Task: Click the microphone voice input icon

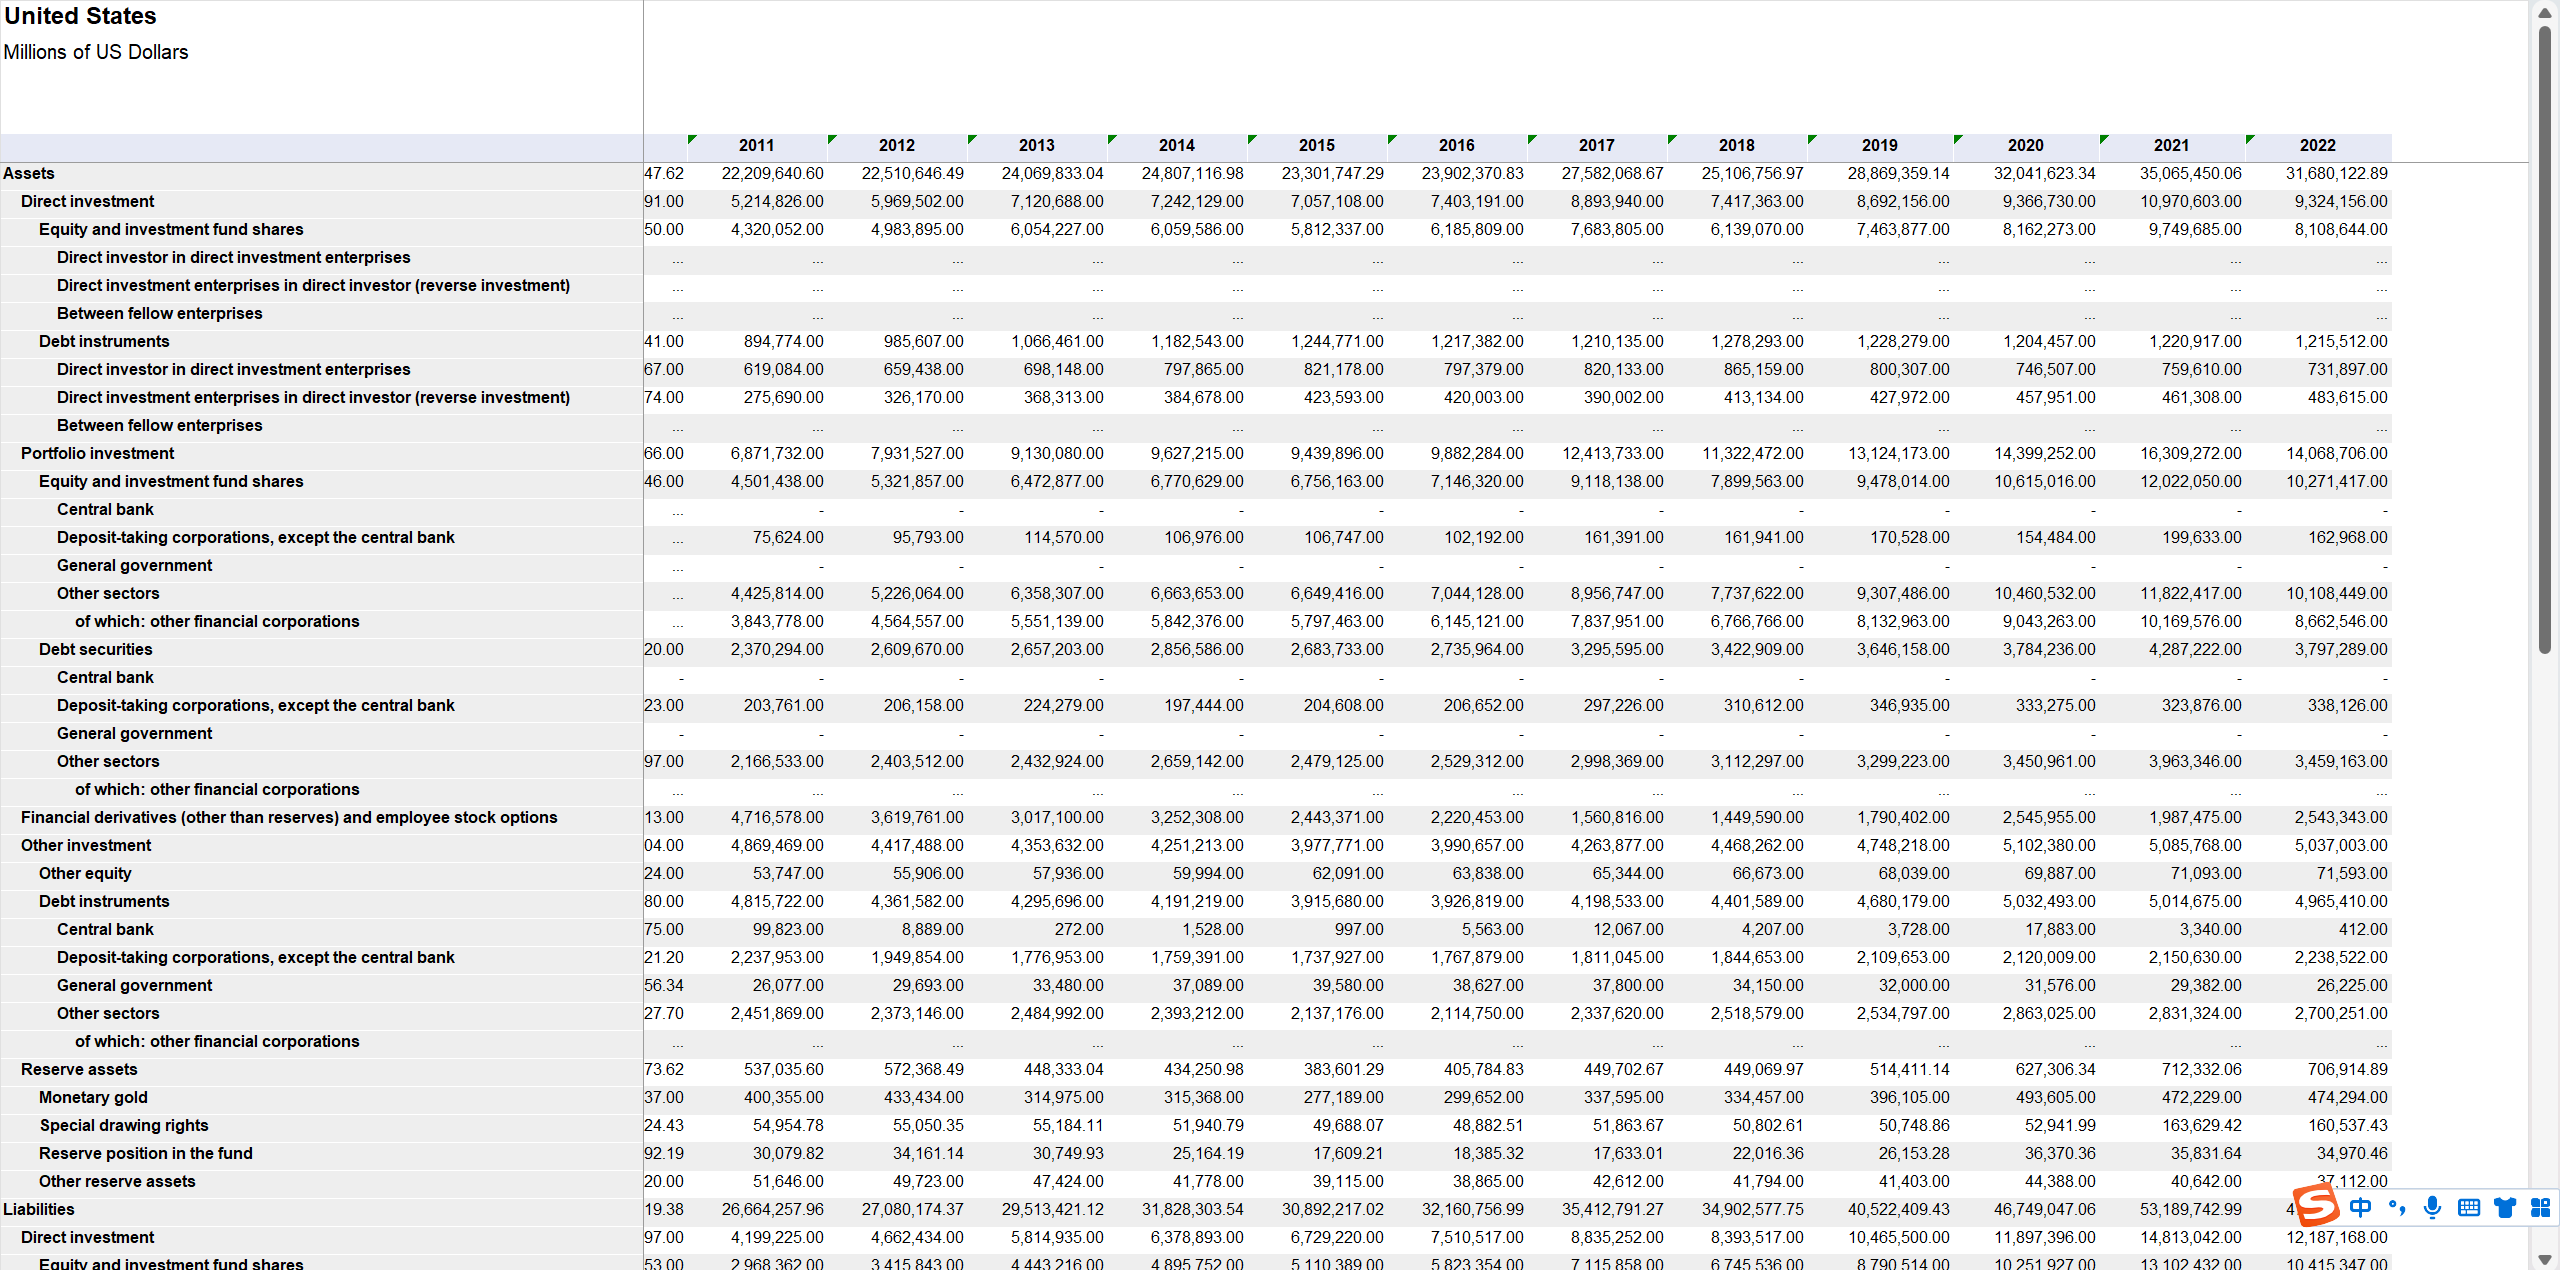Action: pyautogui.click(x=2433, y=1207)
